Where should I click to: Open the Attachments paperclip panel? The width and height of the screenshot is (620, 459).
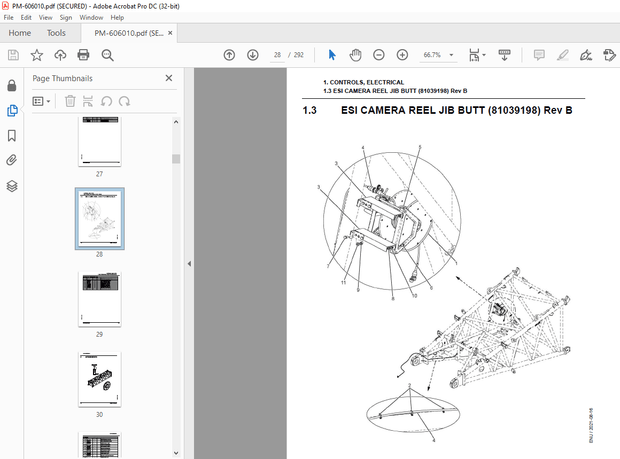(12, 160)
